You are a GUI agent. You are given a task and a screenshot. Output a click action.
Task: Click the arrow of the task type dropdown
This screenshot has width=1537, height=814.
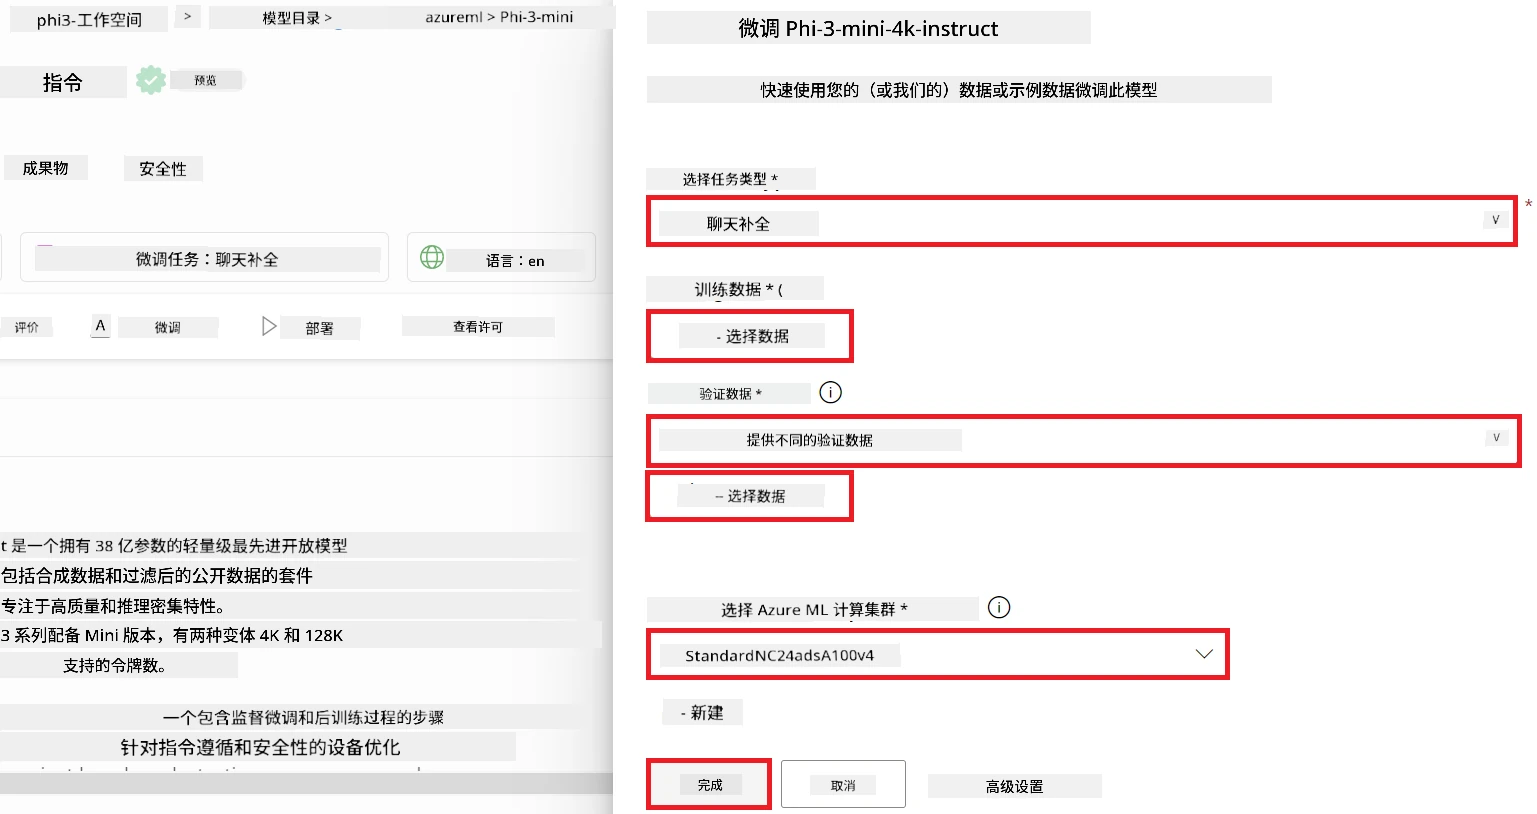1496,220
